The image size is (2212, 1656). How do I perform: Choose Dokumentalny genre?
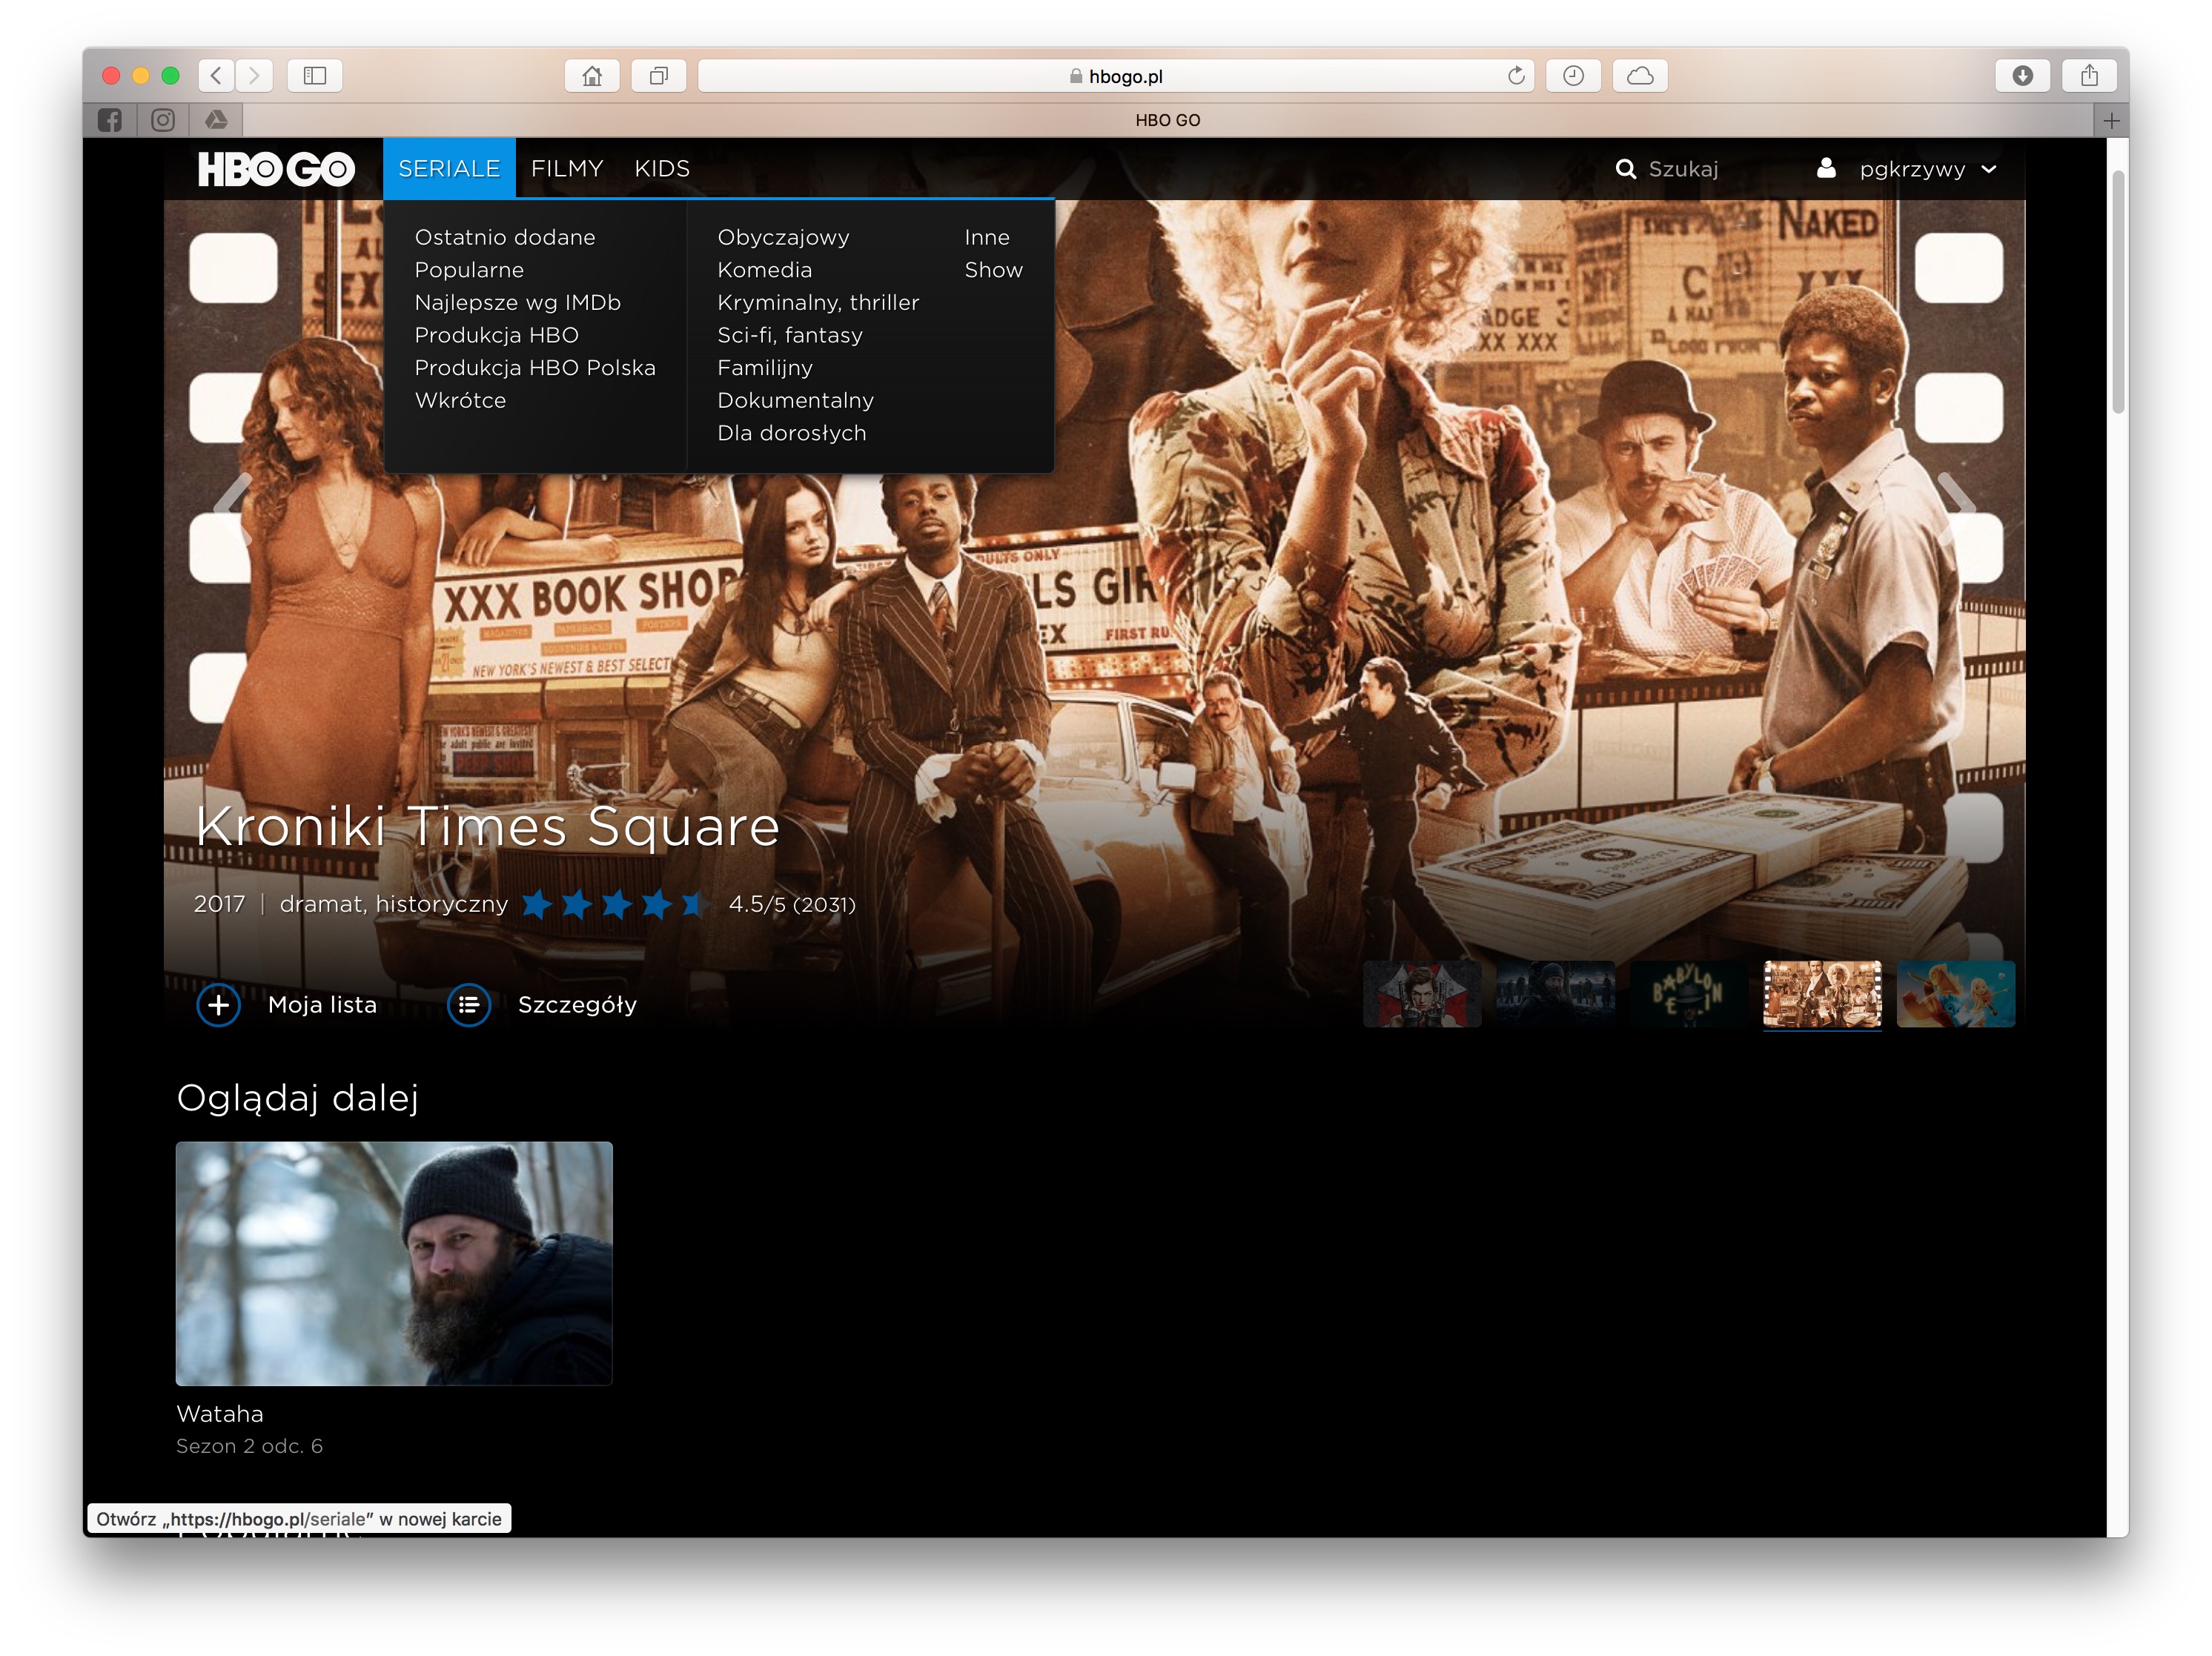point(796,400)
